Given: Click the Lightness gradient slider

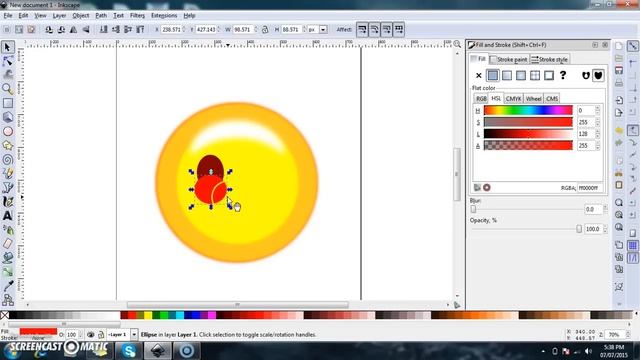Looking at the screenshot, I should (528, 134).
